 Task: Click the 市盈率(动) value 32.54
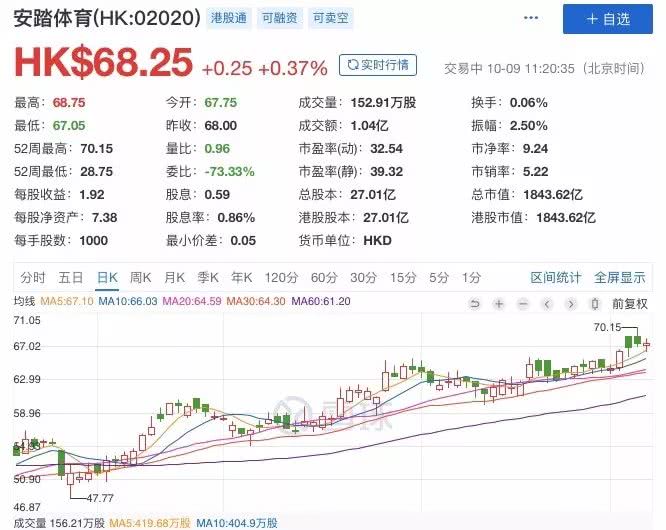[386, 149]
